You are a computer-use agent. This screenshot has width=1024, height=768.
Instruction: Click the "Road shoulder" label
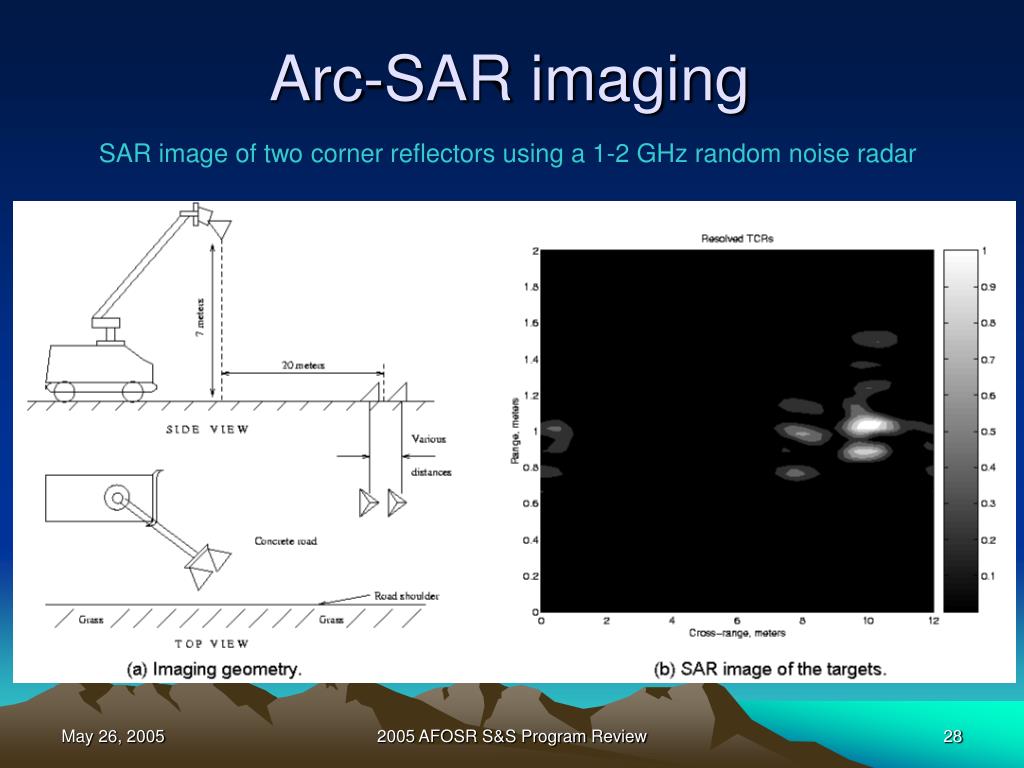(406, 596)
